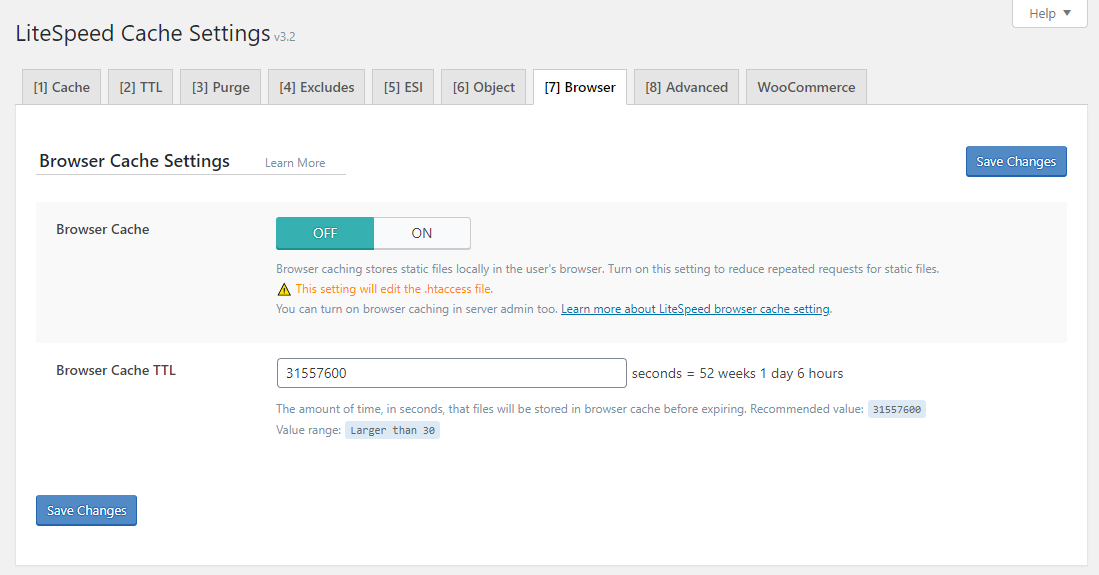1099x575 pixels.
Task: Click the bottom Save Changes button
Action: click(x=86, y=510)
